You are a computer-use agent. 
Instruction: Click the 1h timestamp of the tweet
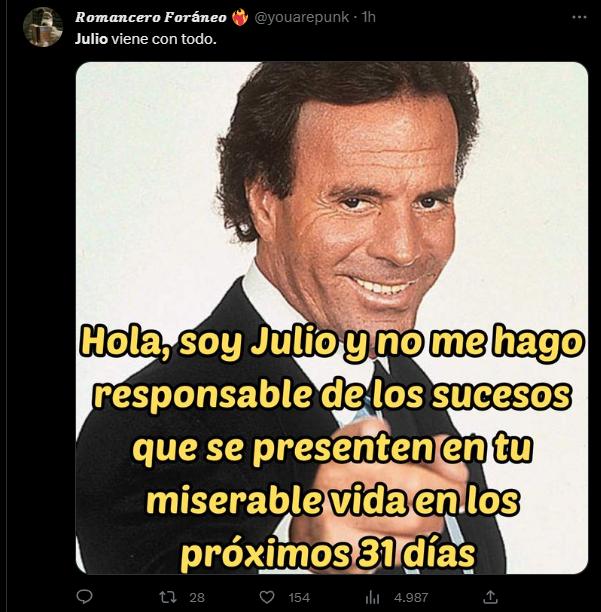[368, 17]
